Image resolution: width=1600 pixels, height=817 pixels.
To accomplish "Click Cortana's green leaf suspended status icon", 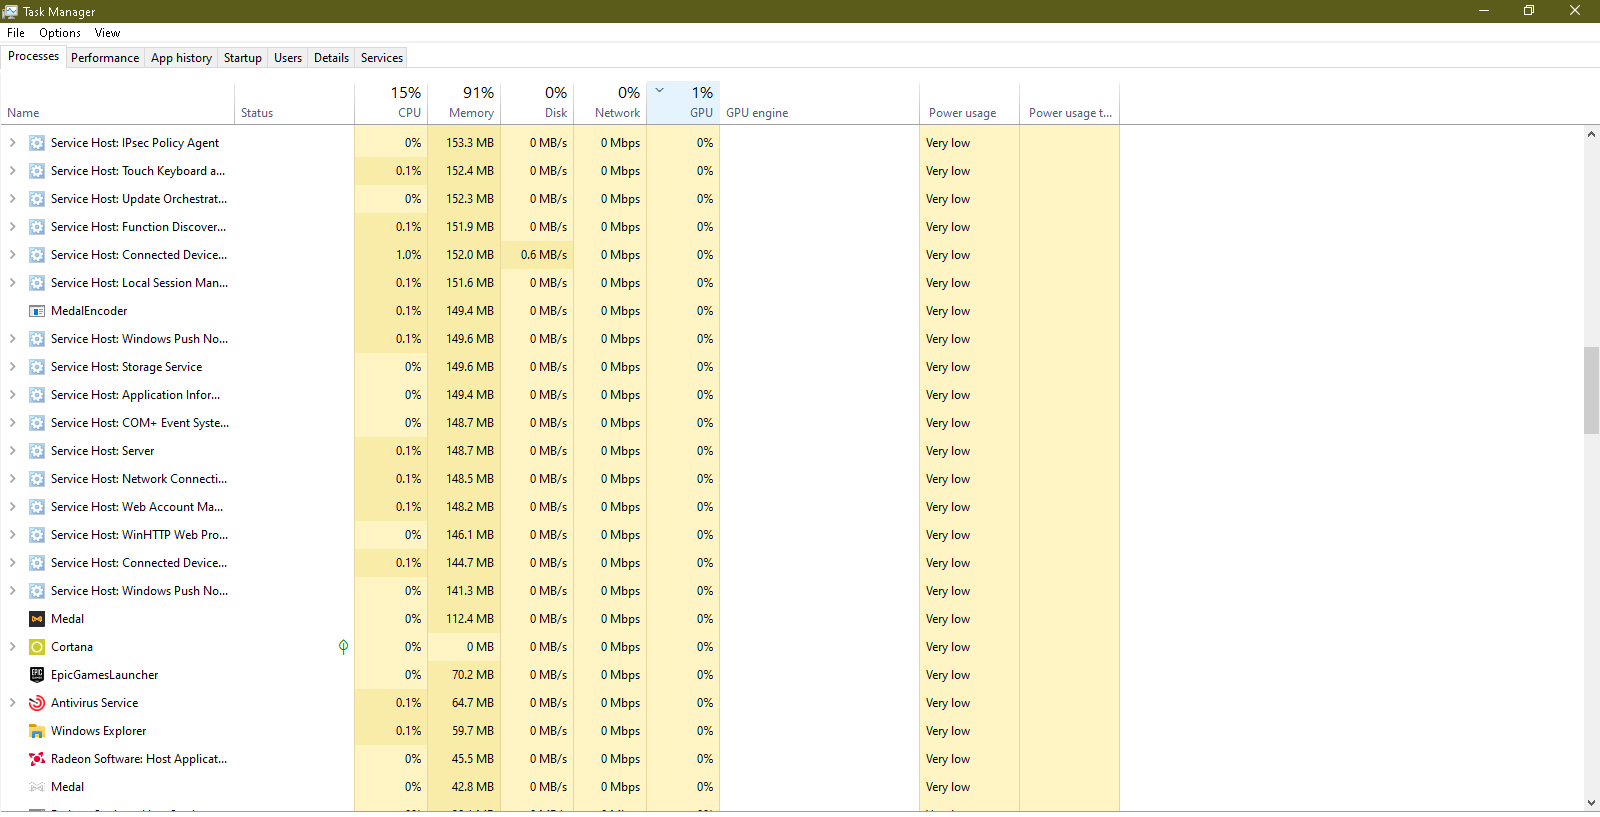I will coord(343,647).
